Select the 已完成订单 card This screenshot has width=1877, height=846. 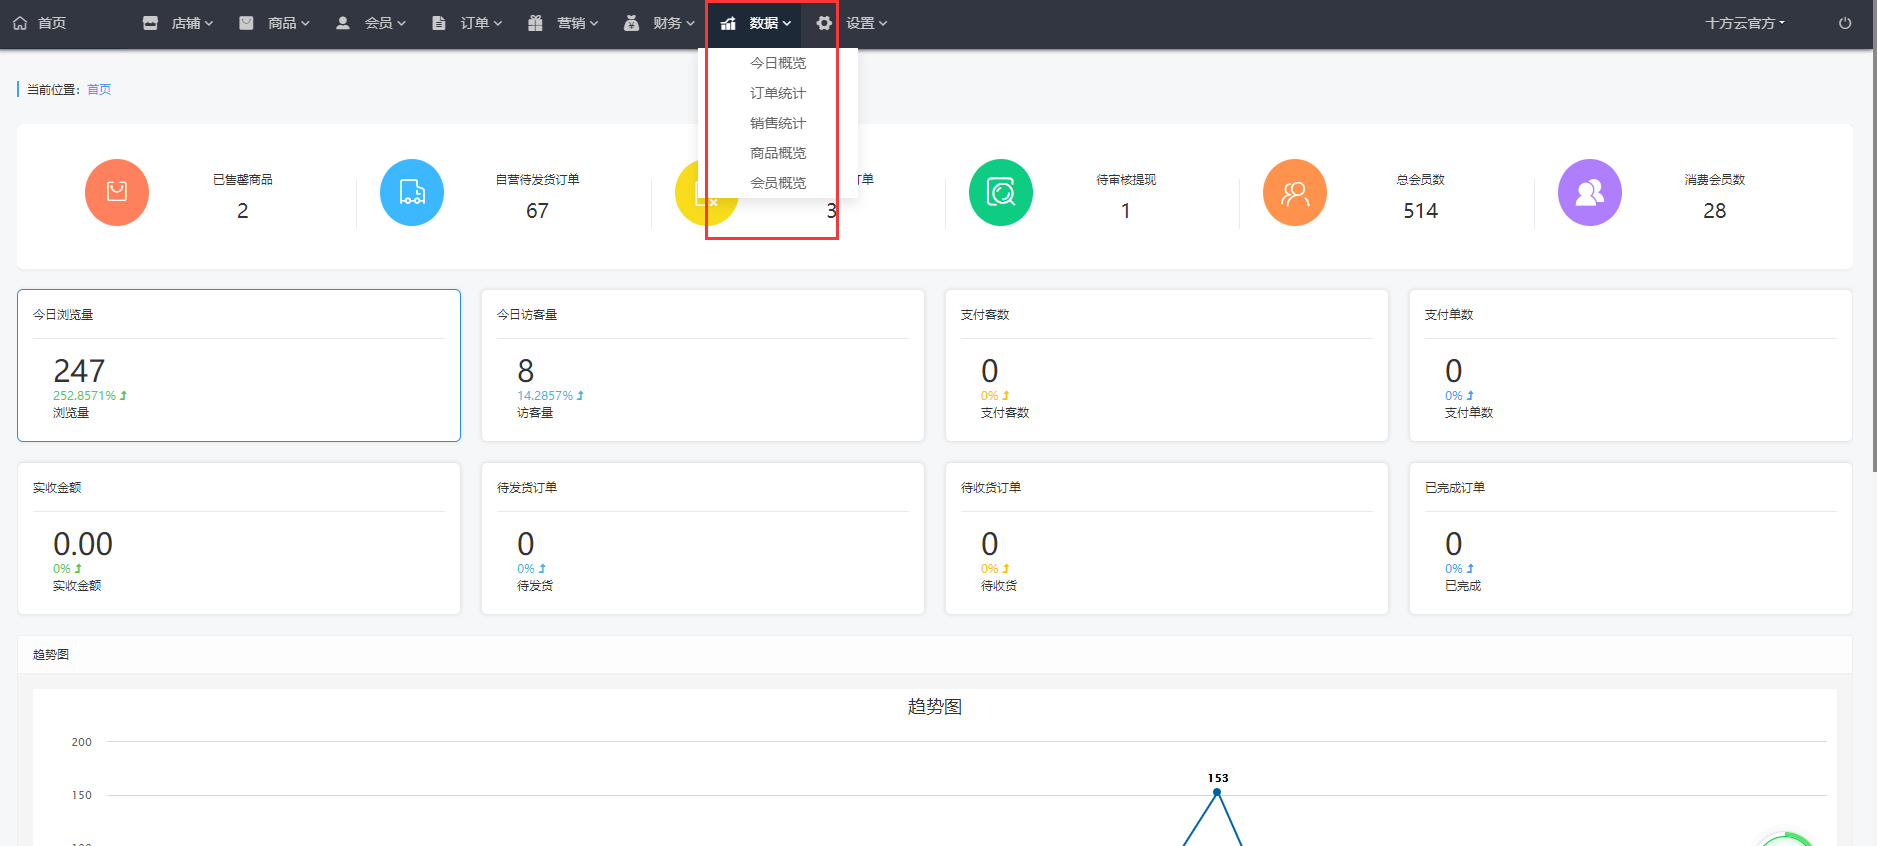[1631, 538]
